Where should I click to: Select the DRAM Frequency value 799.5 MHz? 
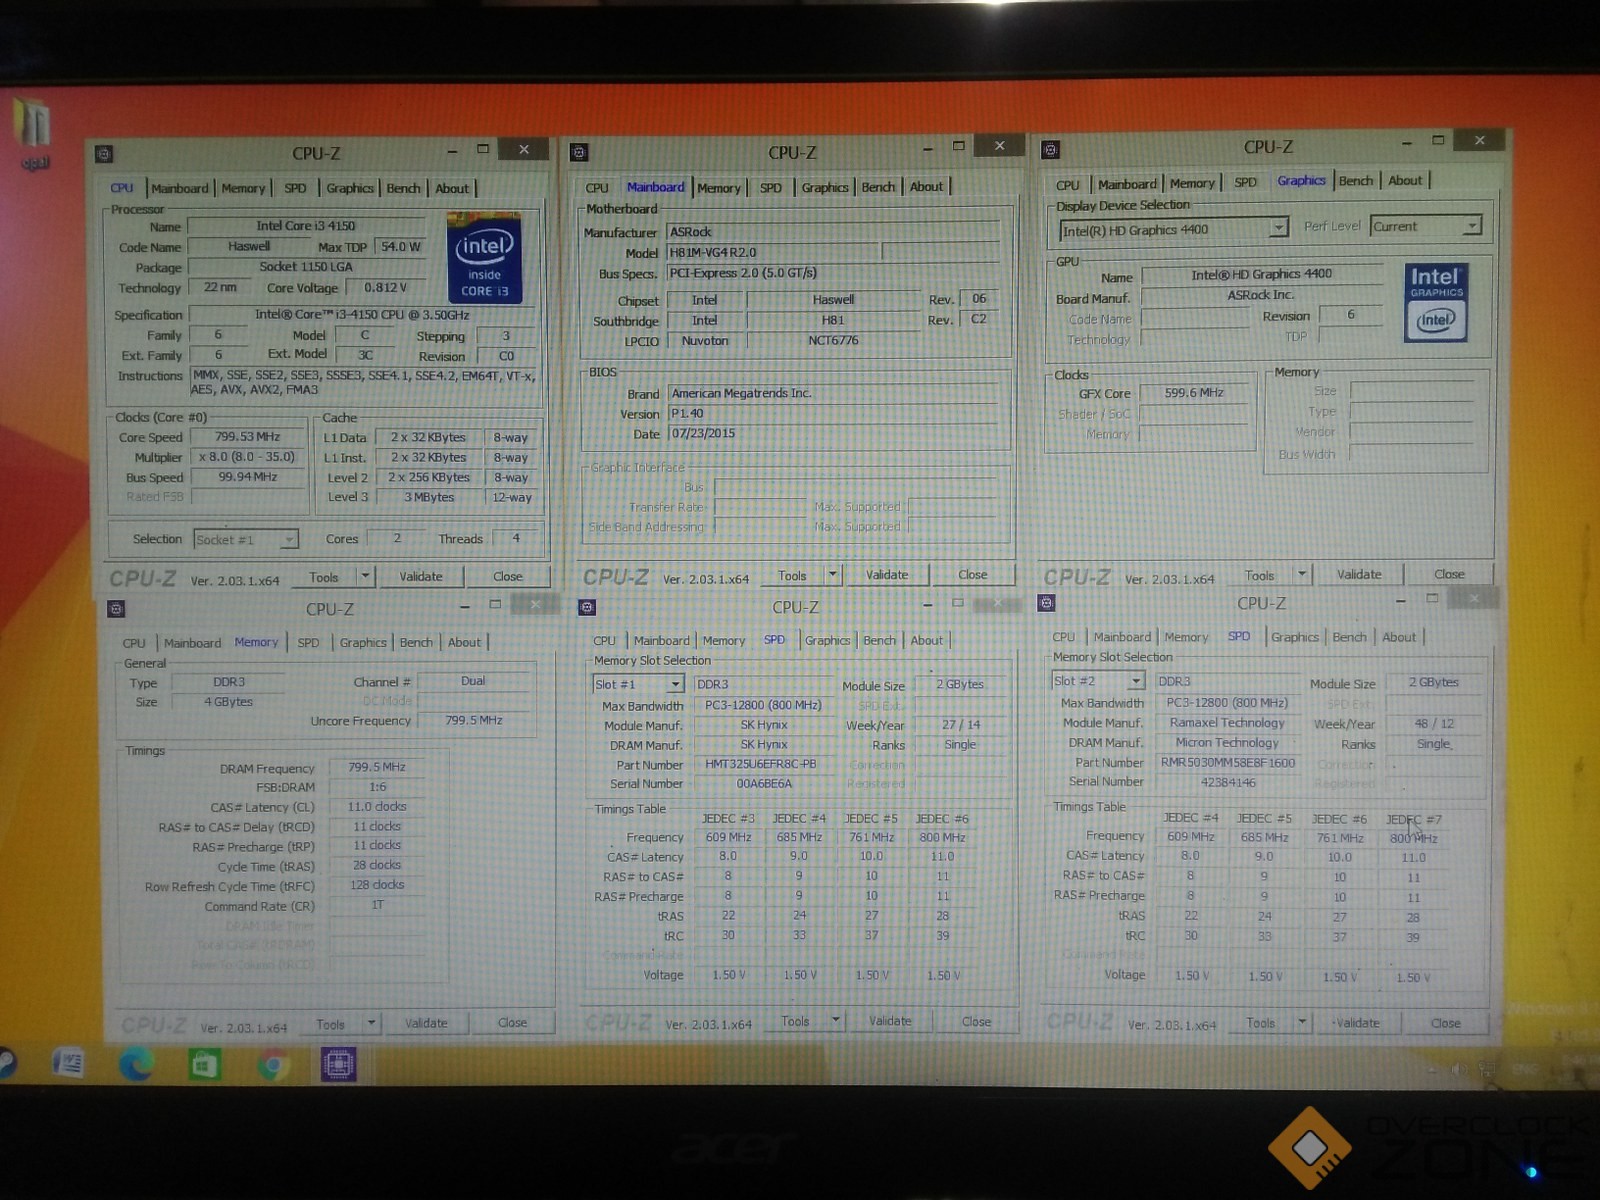(376, 767)
